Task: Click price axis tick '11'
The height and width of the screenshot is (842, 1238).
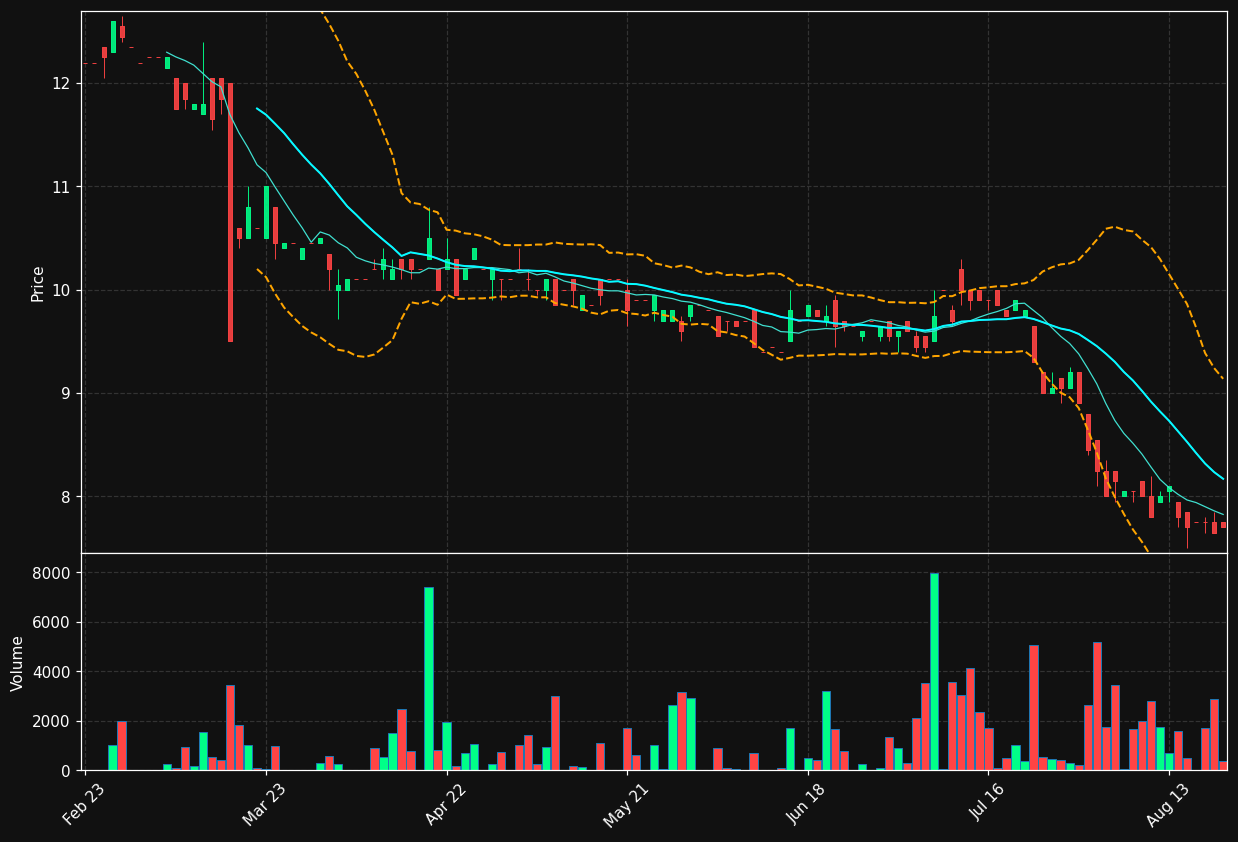Action: [62, 187]
